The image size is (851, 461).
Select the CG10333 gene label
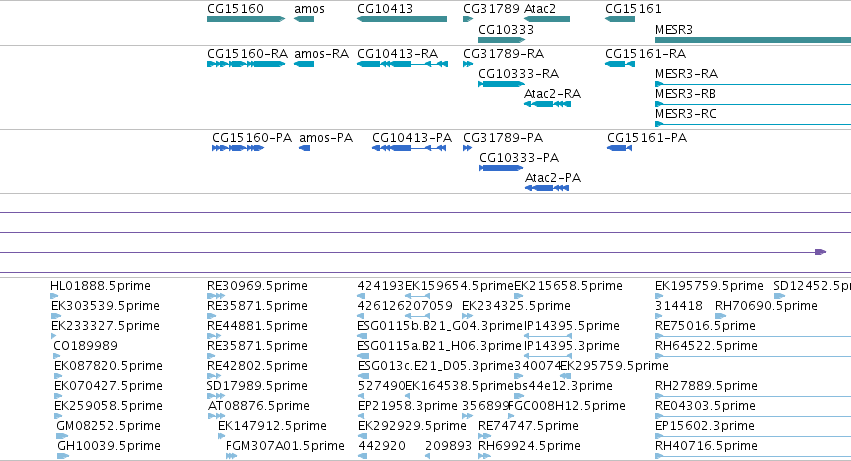[x=506, y=30]
